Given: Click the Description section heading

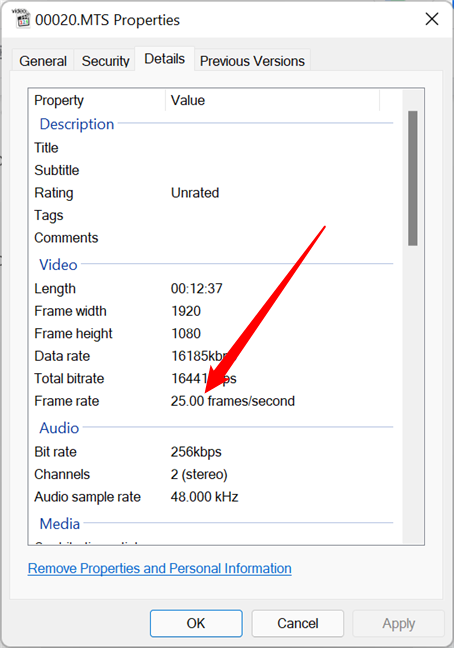Looking at the screenshot, I should coord(77,124).
